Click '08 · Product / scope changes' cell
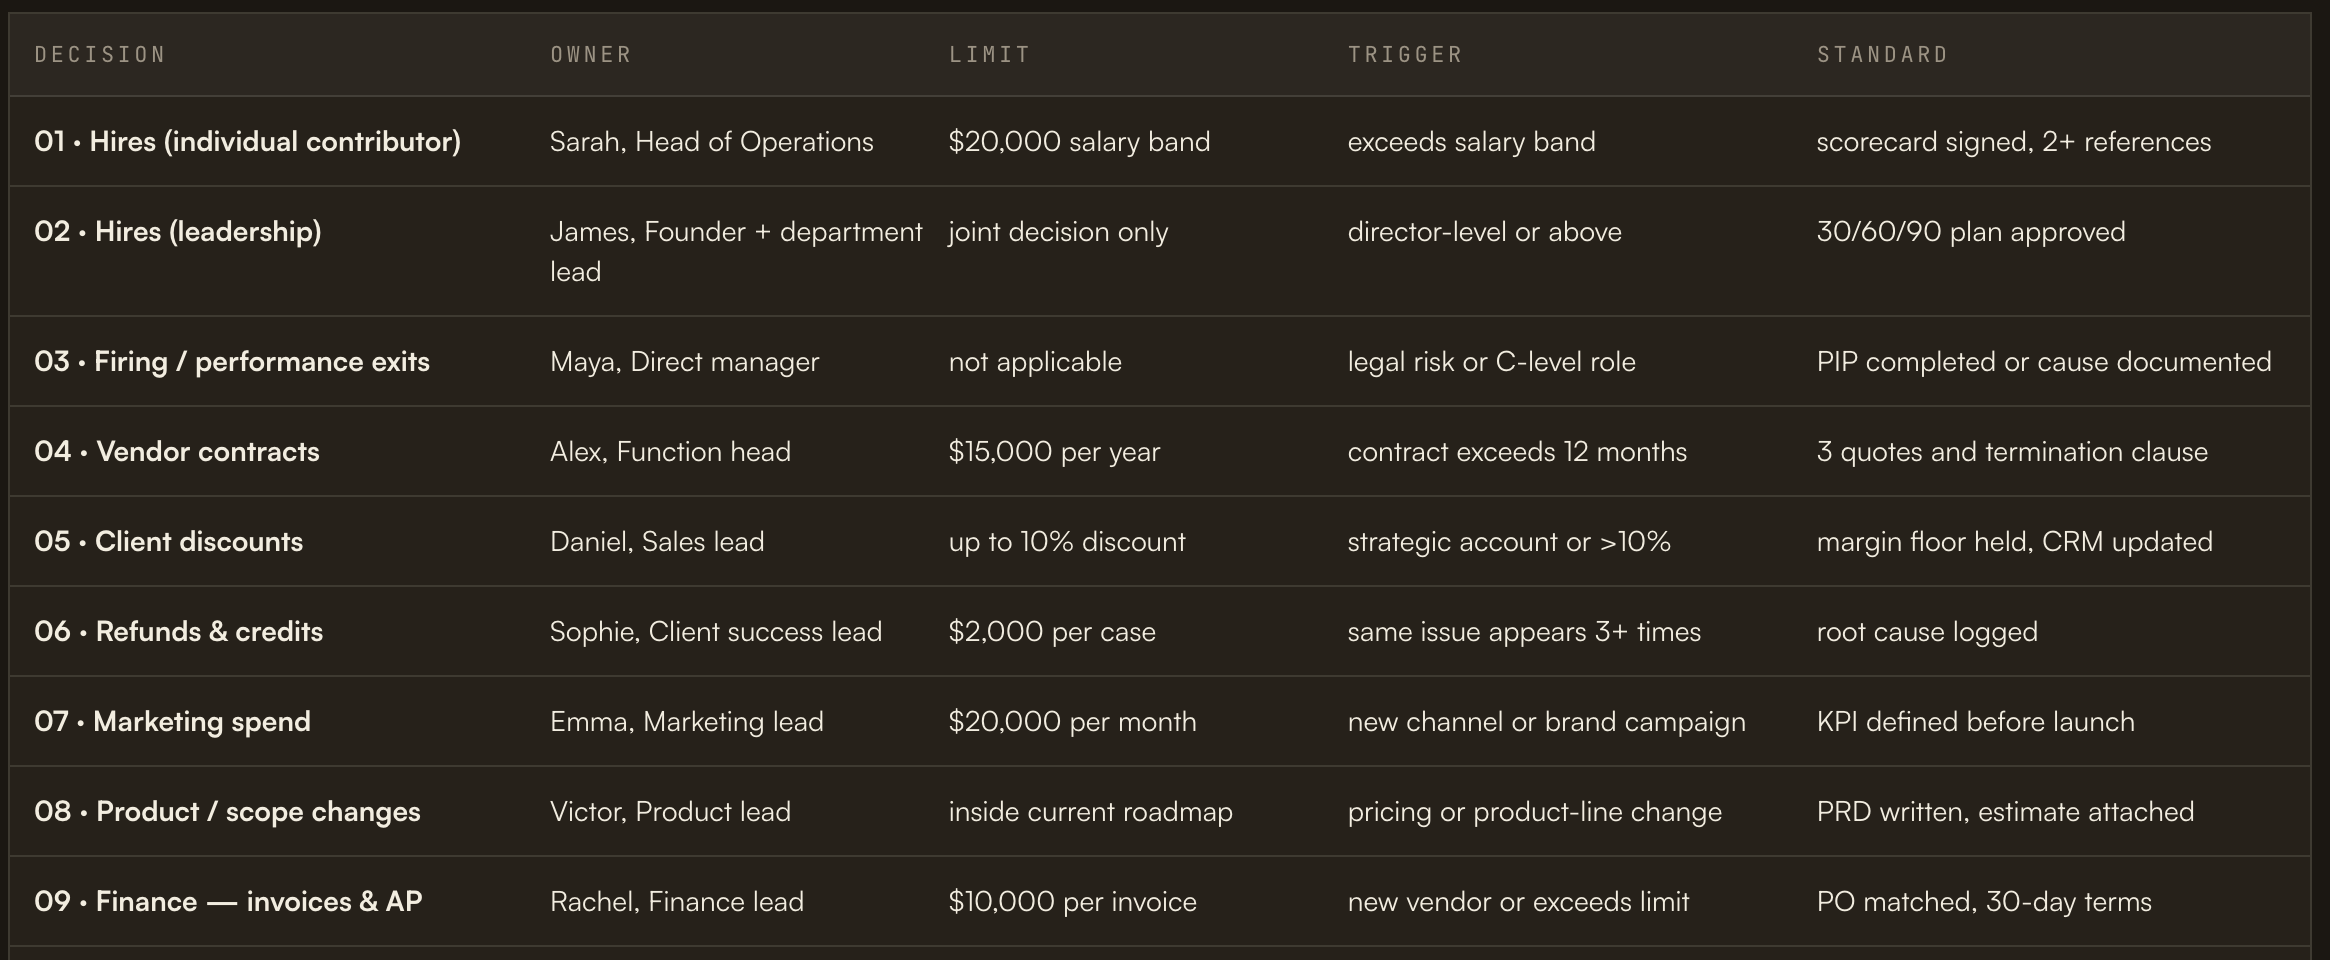The image size is (2330, 960). (227, 811)
